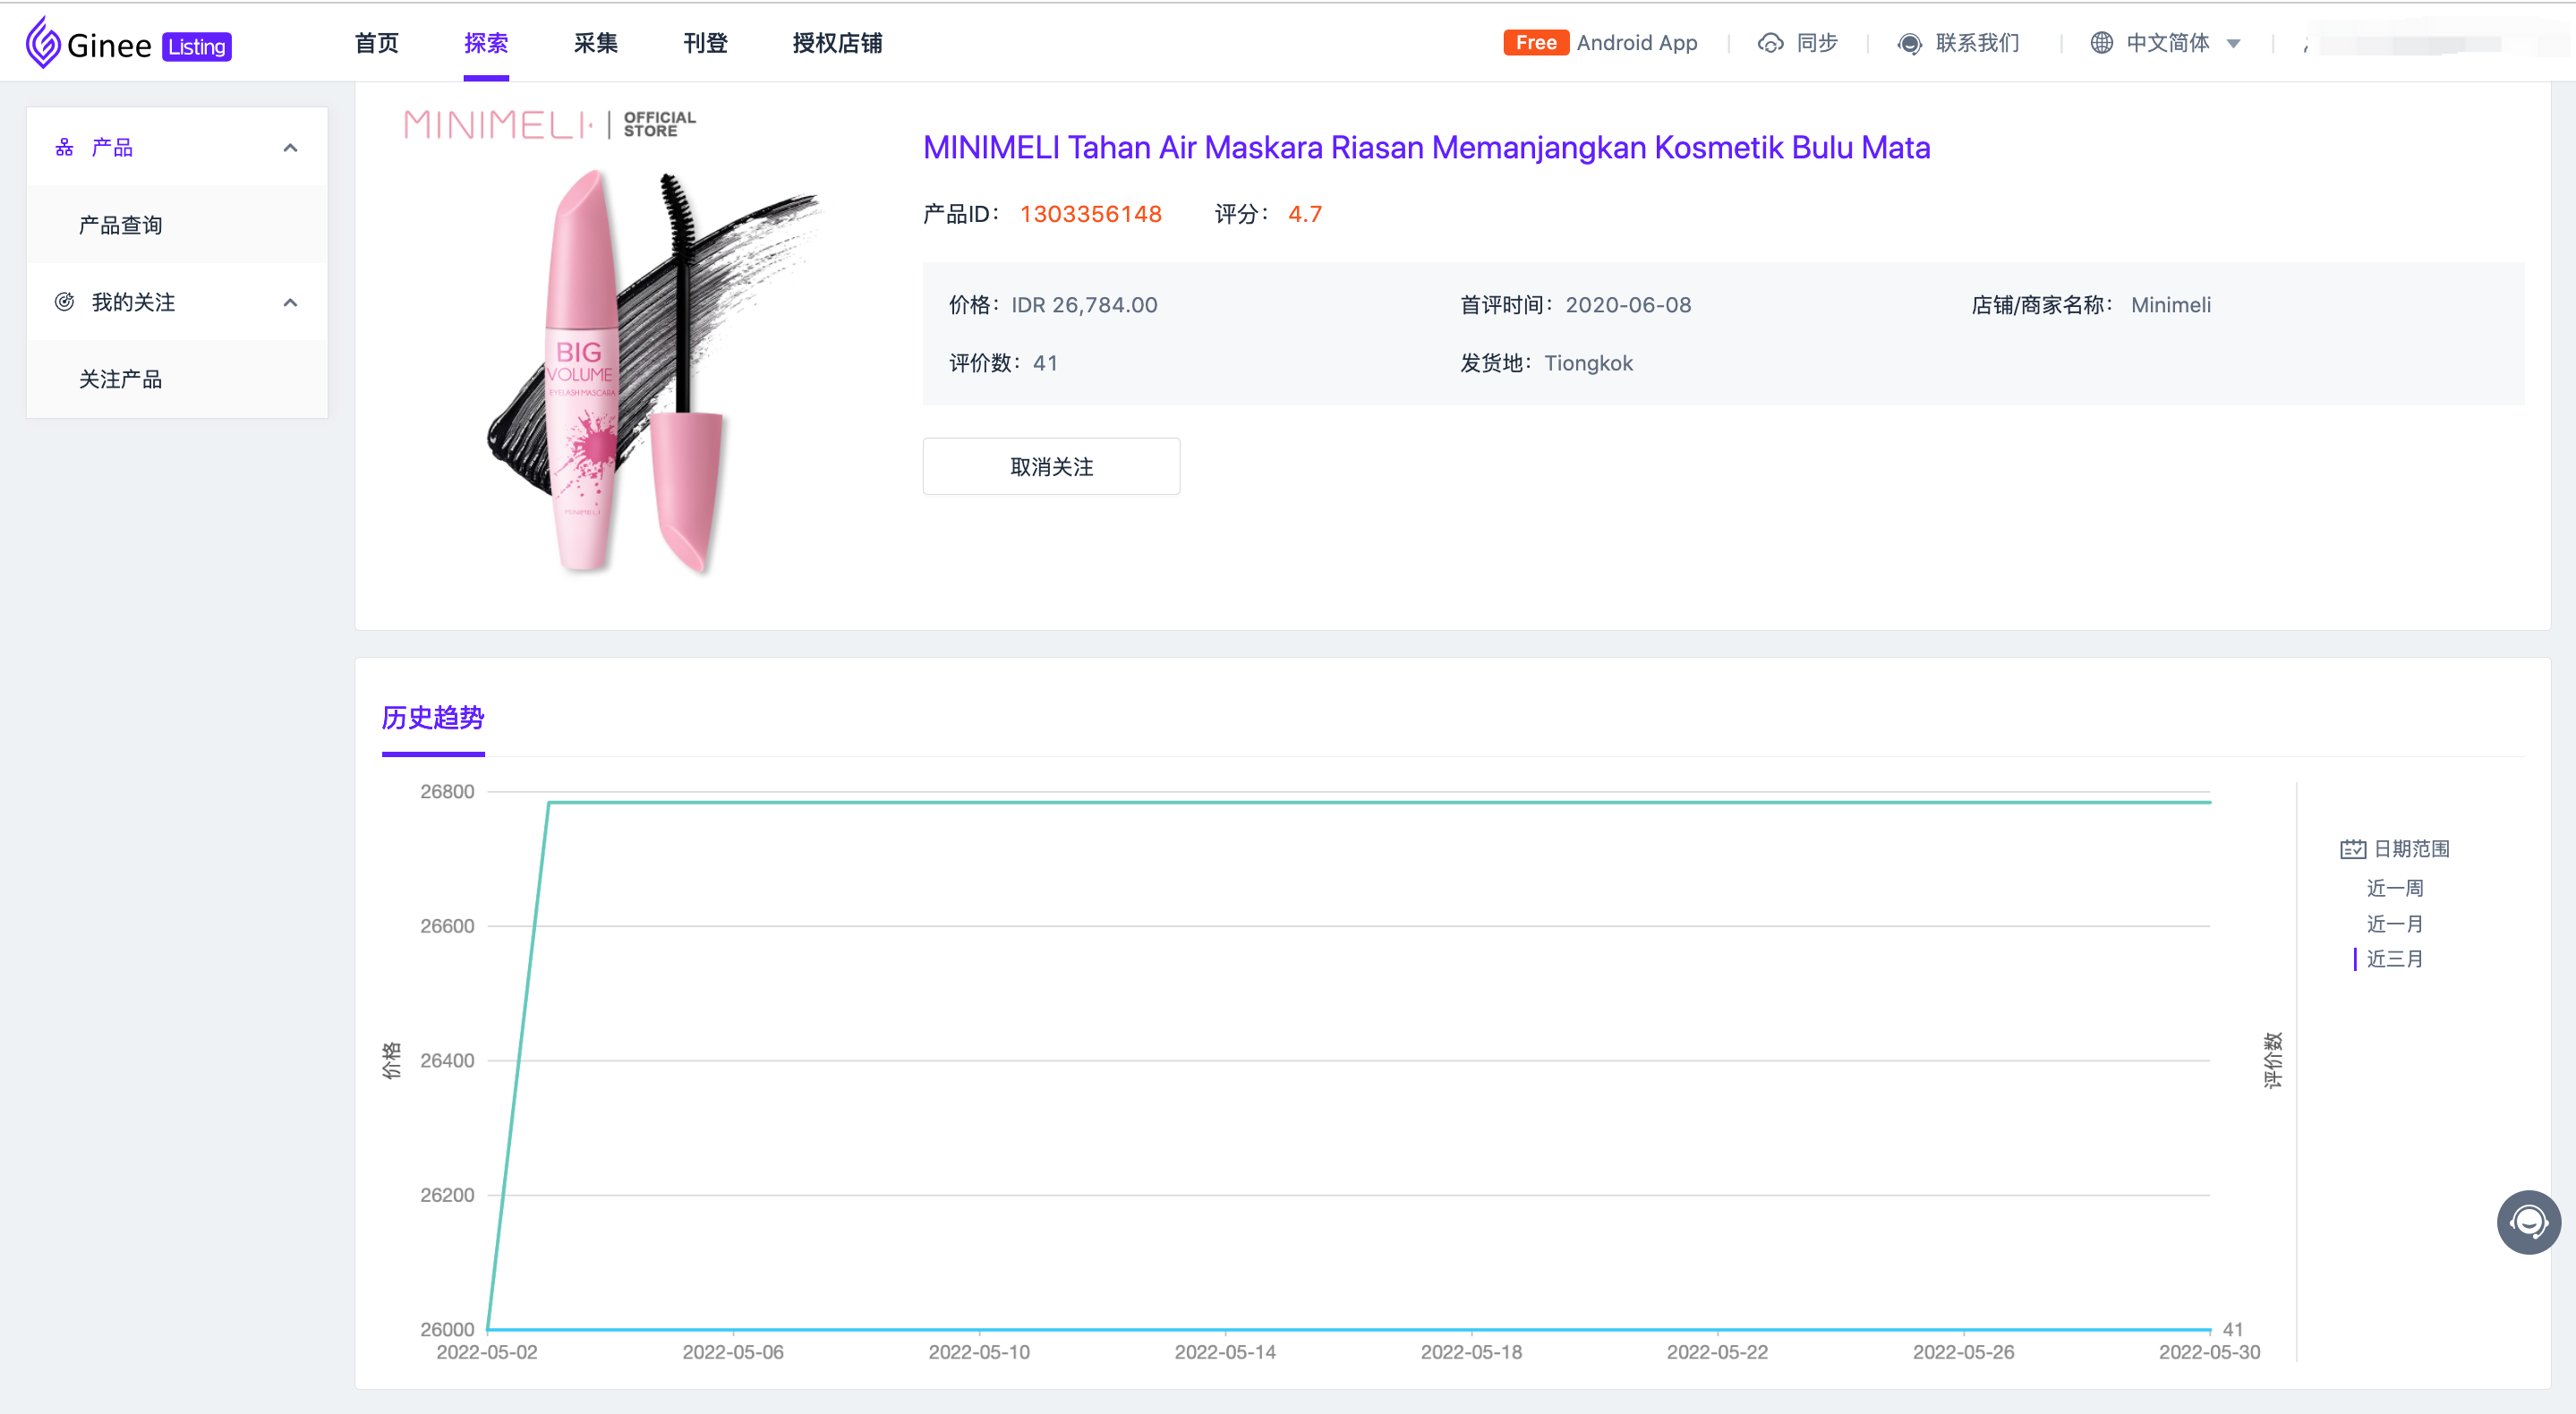Viewport: 2576px width, 1414px height.
Task: Click the shop name Minimeli
Action: point(2170,305)
